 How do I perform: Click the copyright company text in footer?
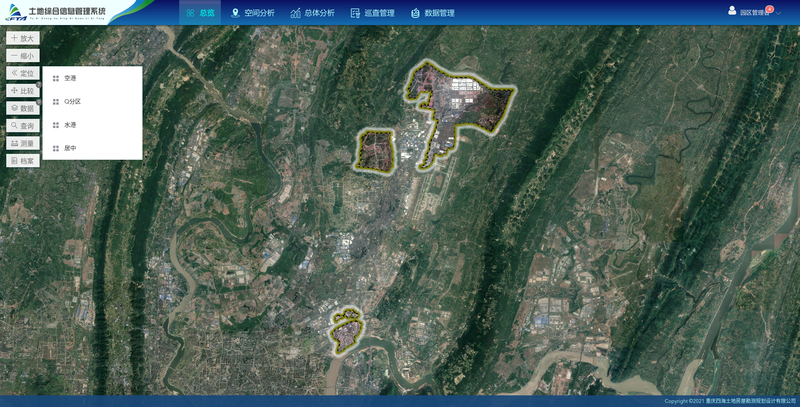730,401
